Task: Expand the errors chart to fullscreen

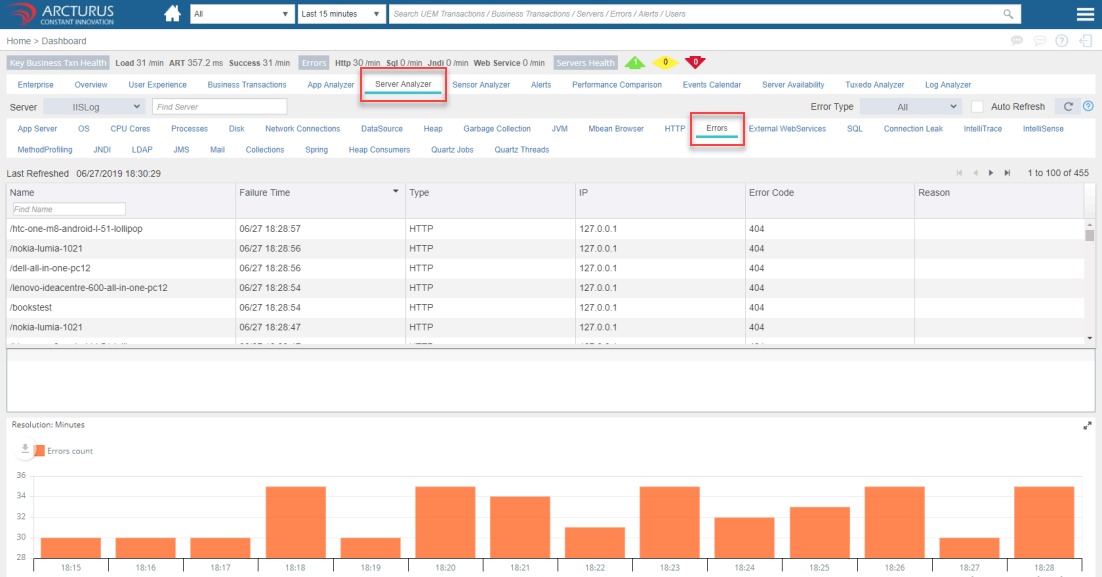Action: tap(1087, 426)
